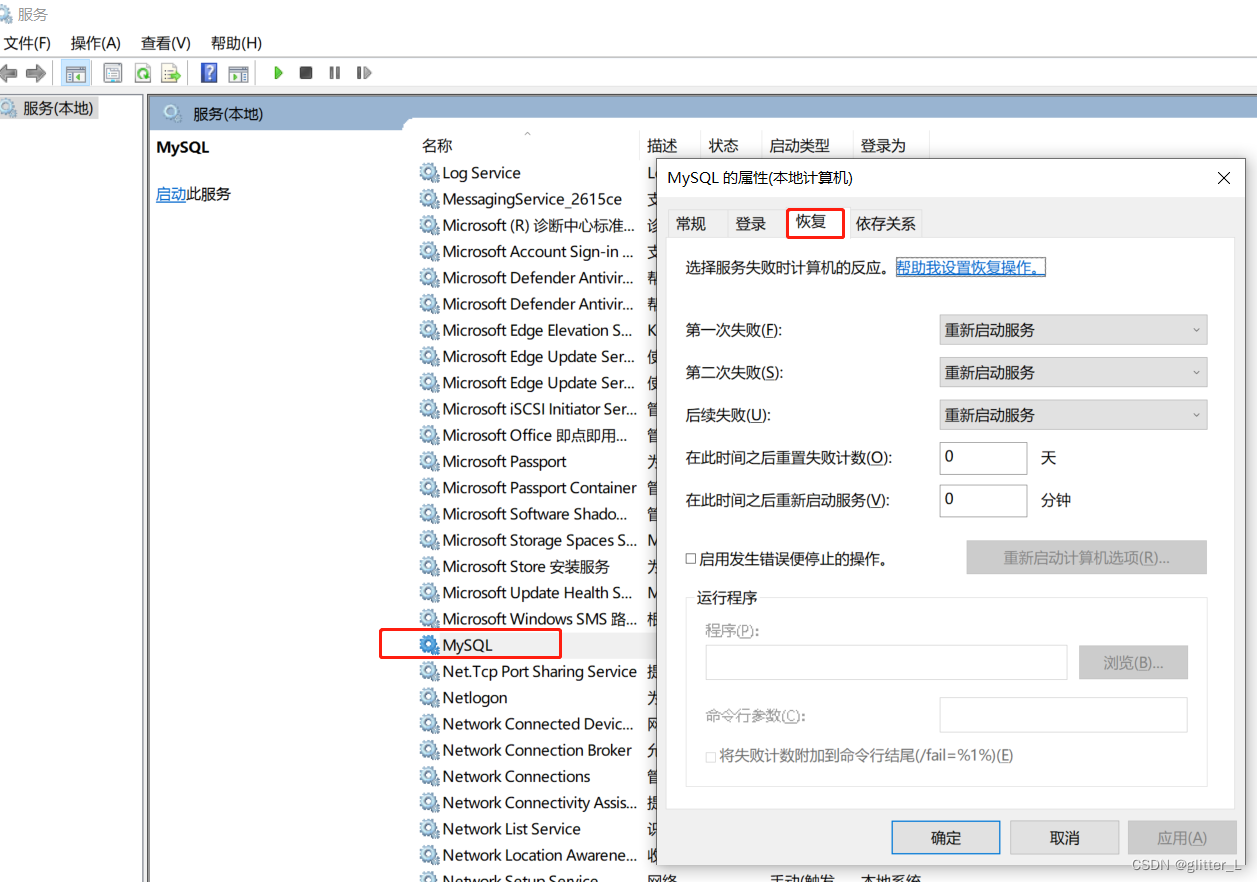Click the 浏览(B) button

1133,662
